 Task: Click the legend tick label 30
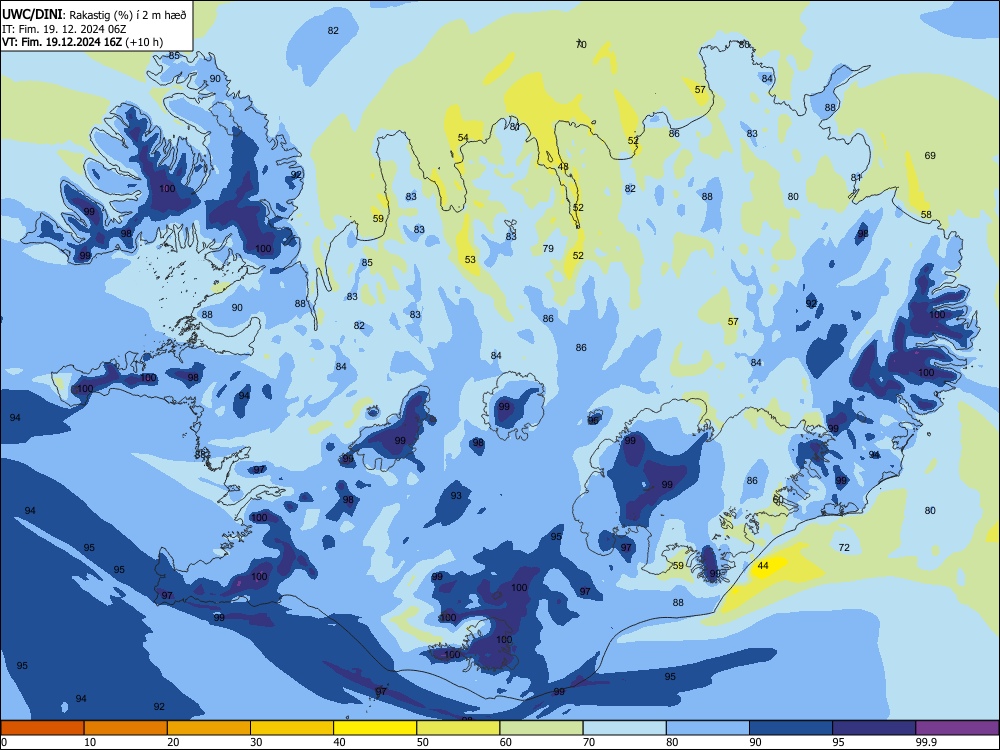click(x=256, y=742)
